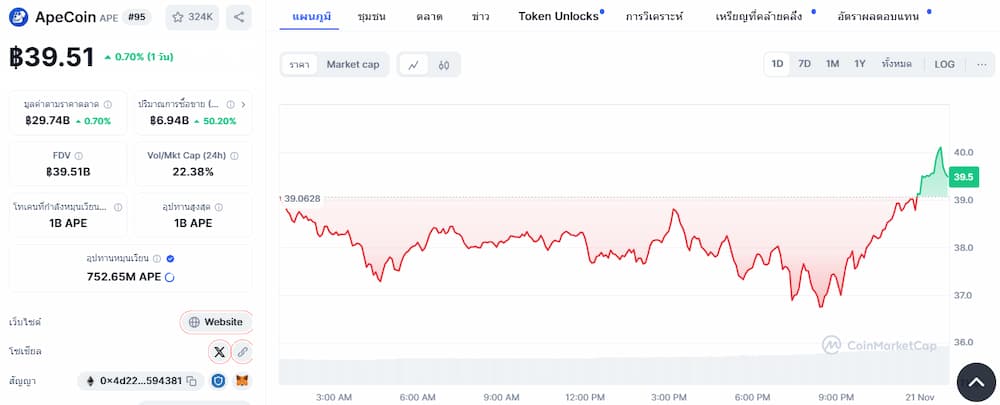Image resolution: width=1000 pixels, height=405 pixels.
Task: Click the verified badge by circulating supply
Action: [170, 258]
